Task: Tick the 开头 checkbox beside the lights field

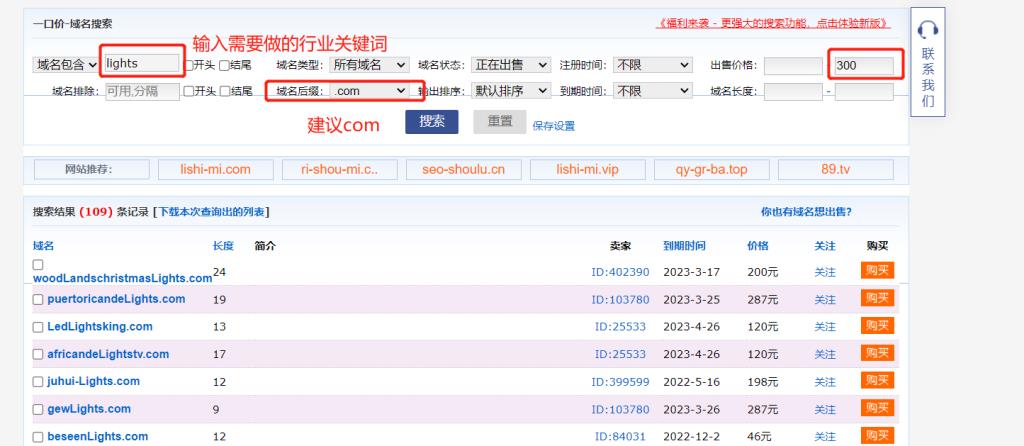Action: click(x=189, y=65)
